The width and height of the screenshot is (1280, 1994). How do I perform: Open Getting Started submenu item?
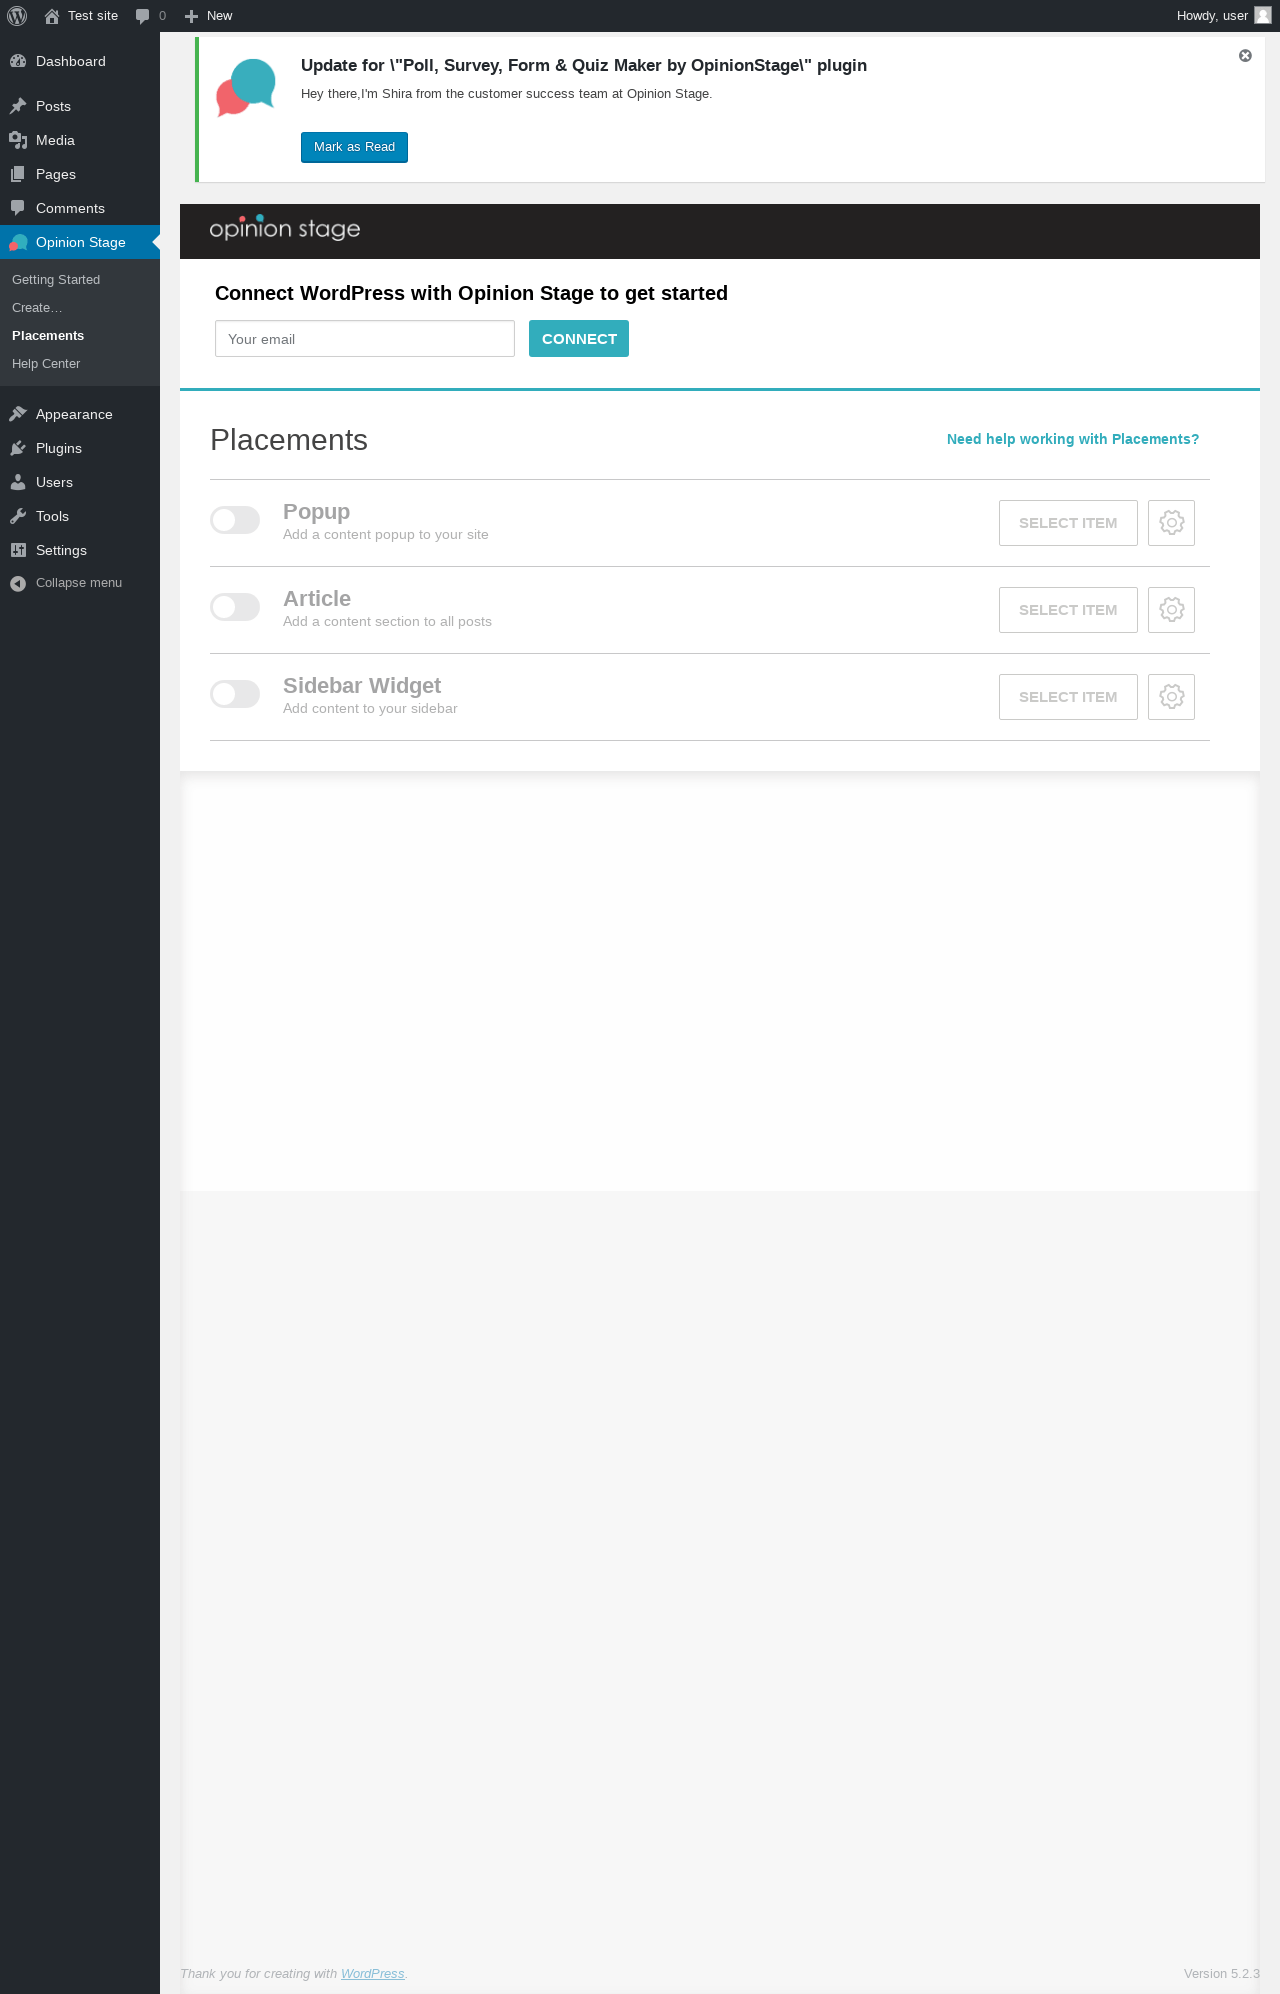56,280
